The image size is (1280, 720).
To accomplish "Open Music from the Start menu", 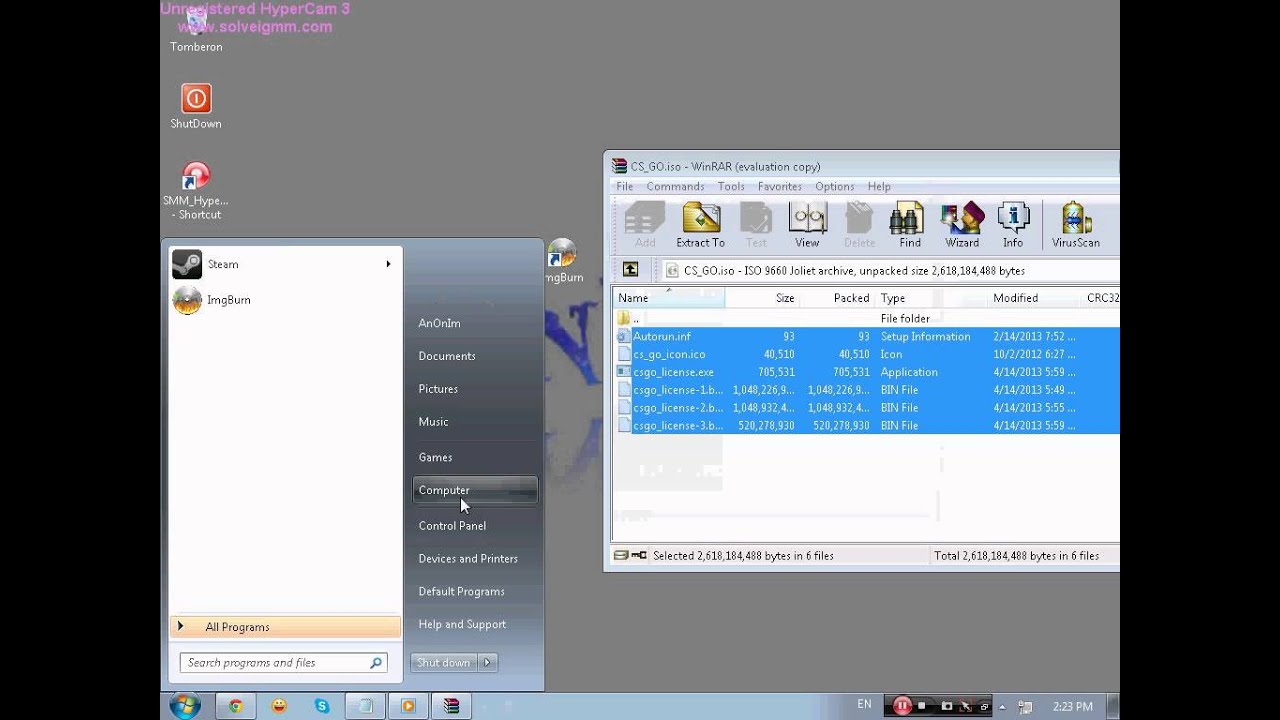I will coord(433,422).
